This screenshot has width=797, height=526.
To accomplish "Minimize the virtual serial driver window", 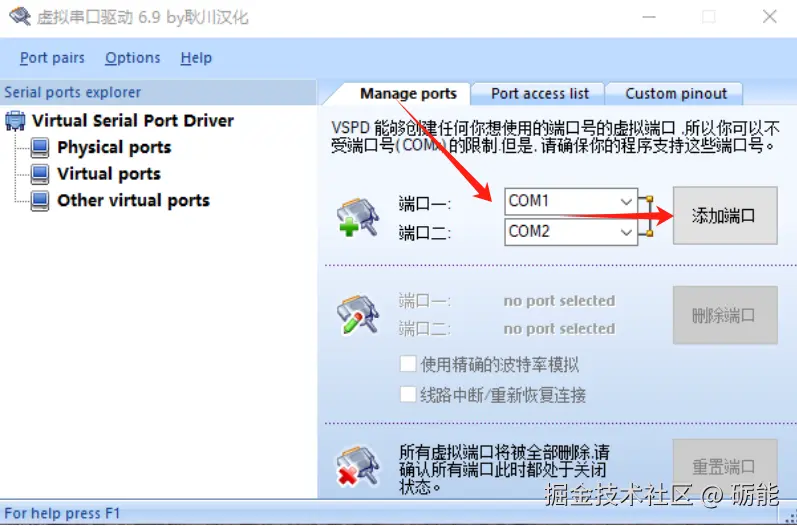I will [649, 17].
